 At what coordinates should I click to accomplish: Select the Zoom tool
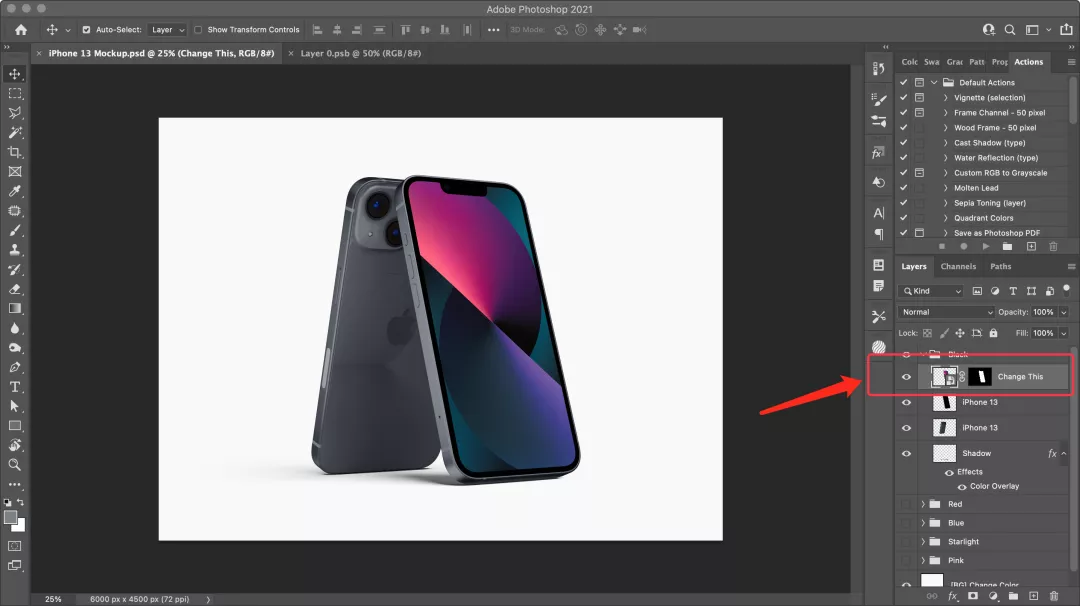click(x=15, y=465)
